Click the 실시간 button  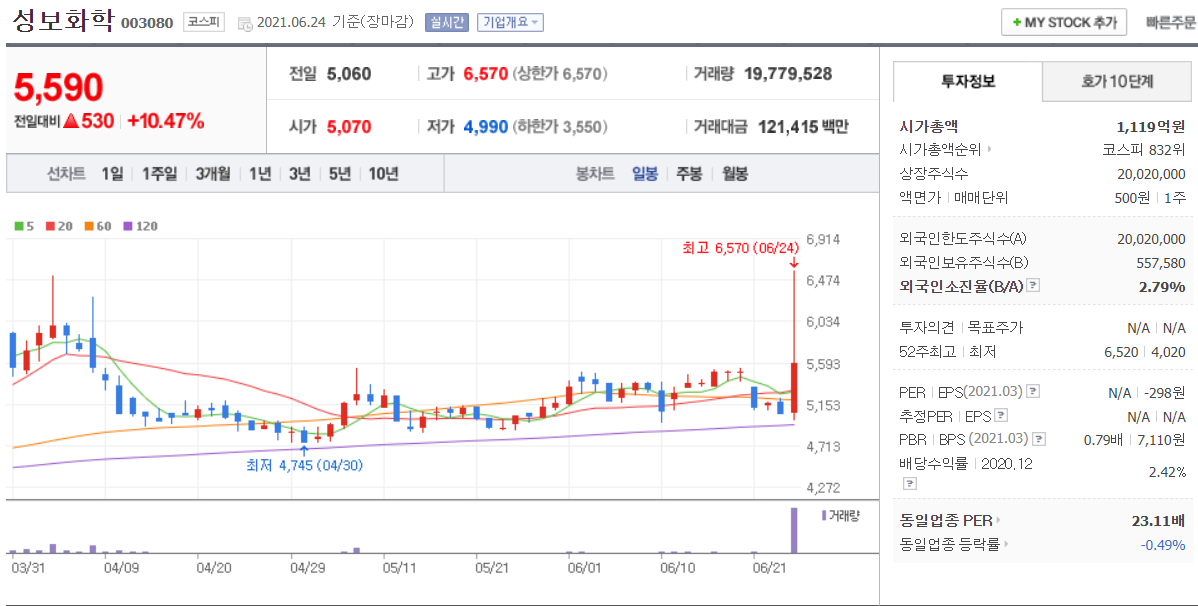tap(447, 23)
